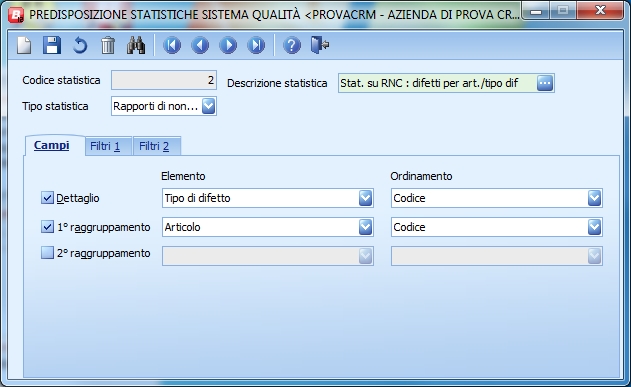Click the application logo in the title bar

[x=16, y=15]
